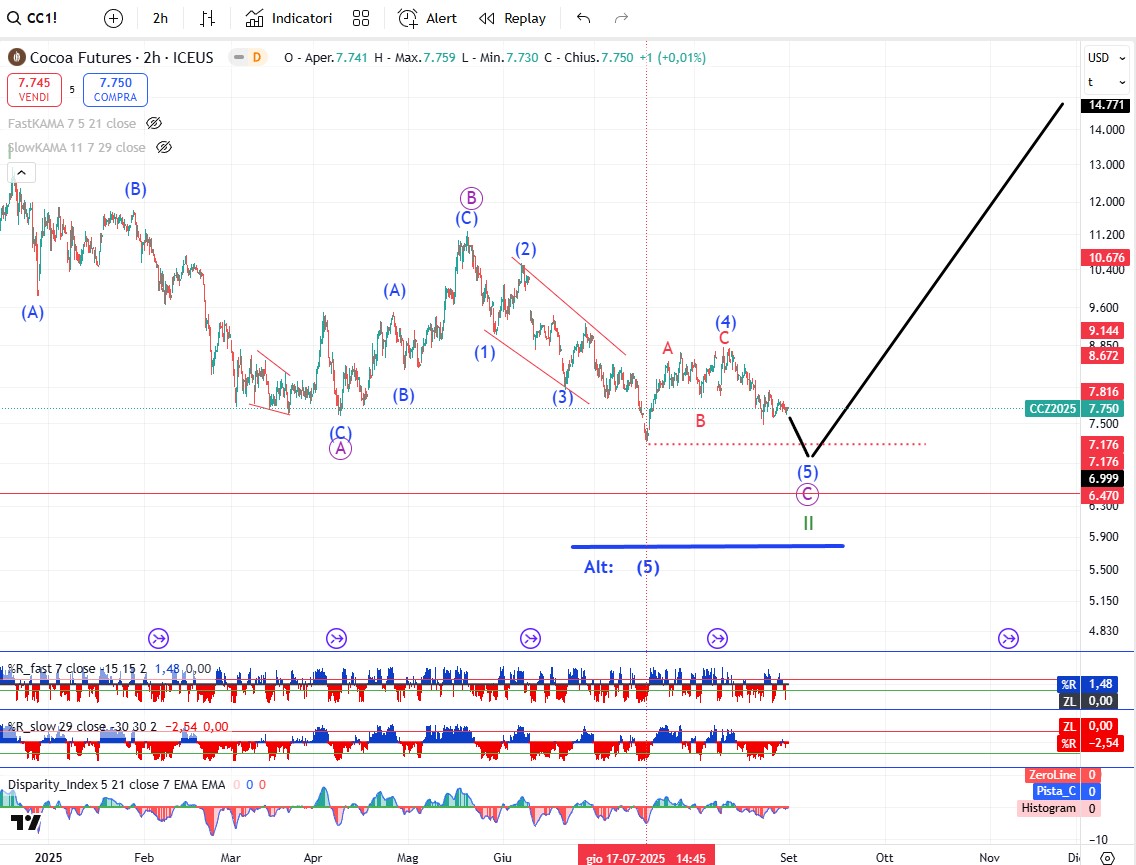
Task: Click the contract roll marker near April
Action: tap(336, 638)
